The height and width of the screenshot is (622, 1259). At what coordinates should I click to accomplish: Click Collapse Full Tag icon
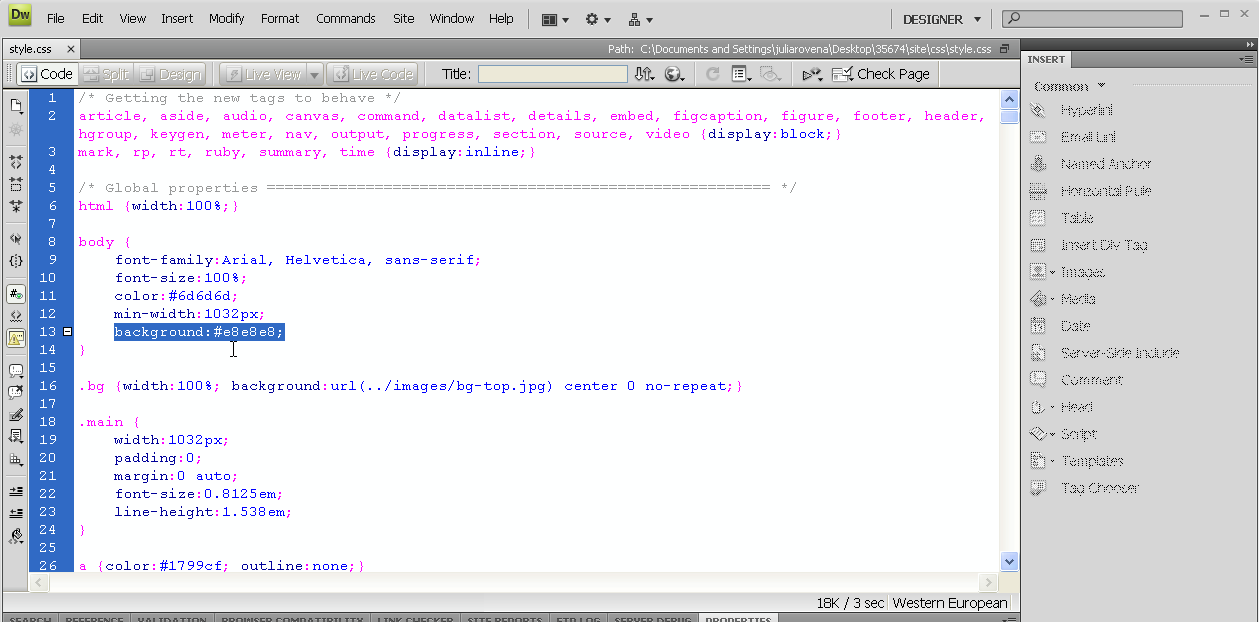coord(16,160)
